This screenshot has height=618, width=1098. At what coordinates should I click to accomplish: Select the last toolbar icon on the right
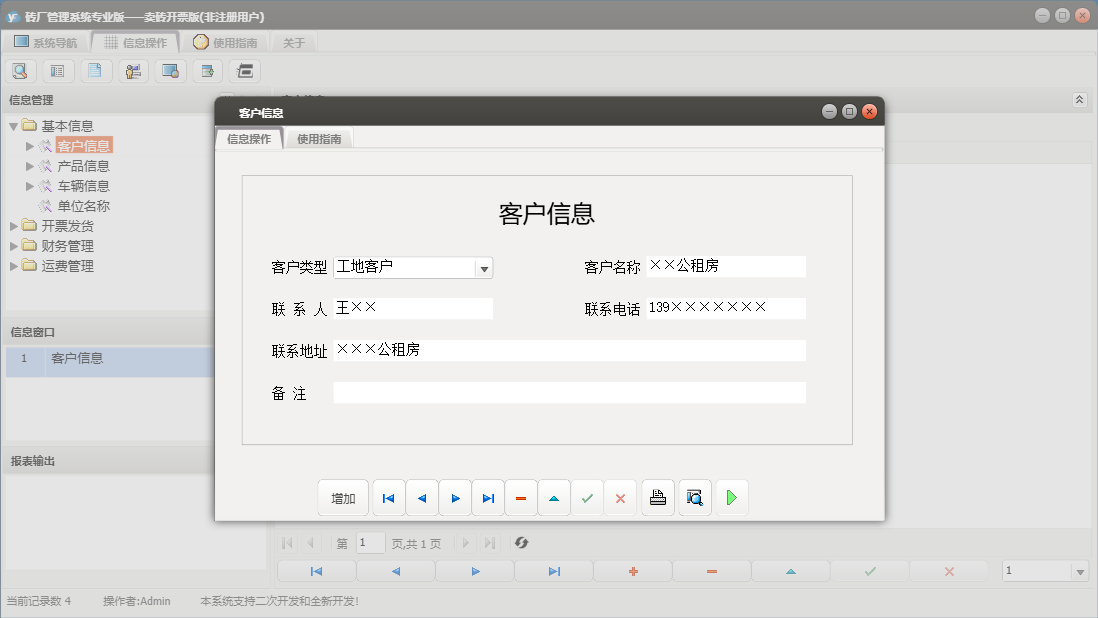pos(243,71)
